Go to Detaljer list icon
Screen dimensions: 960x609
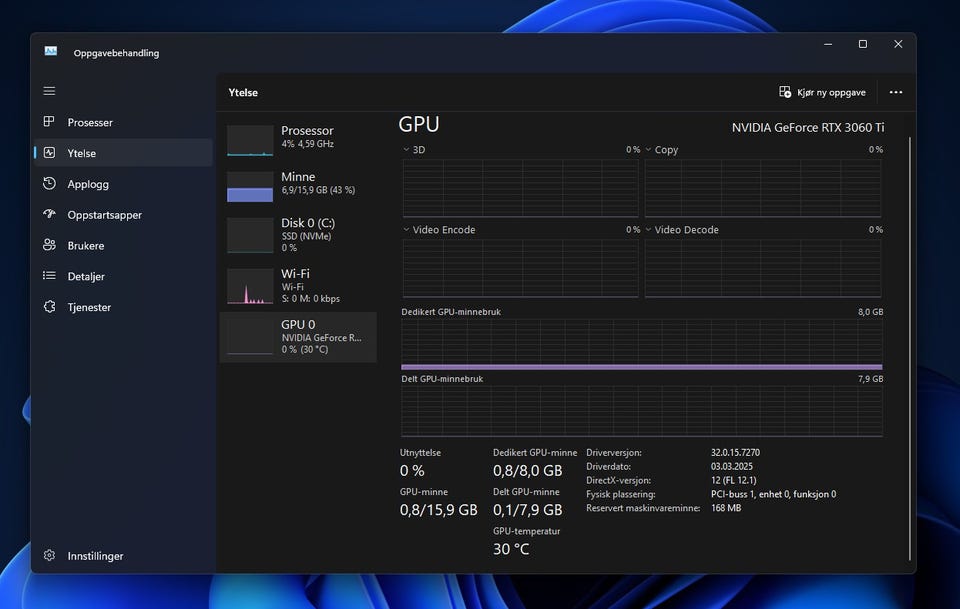[49, 276]
